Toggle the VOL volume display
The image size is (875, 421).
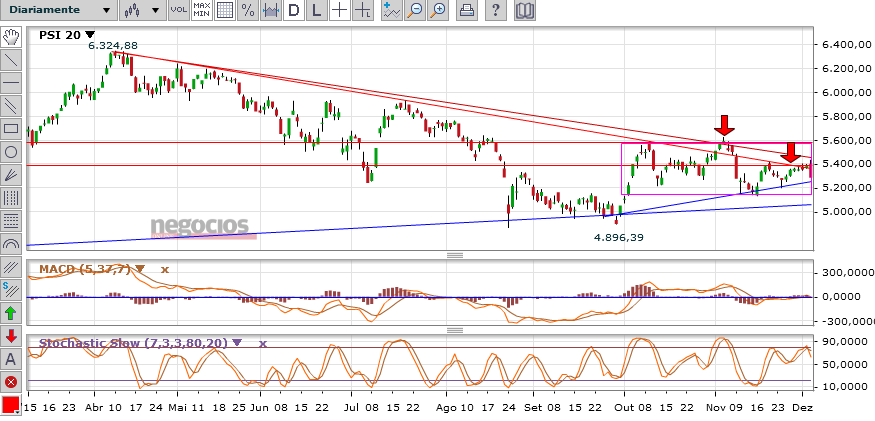coord(179,9)
